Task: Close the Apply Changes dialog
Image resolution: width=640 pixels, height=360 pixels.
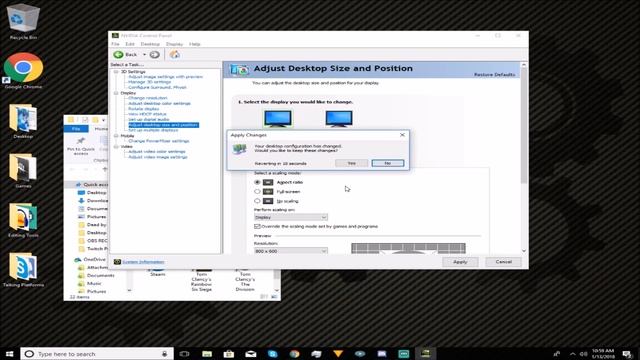Action: click(x=402, y=135)
